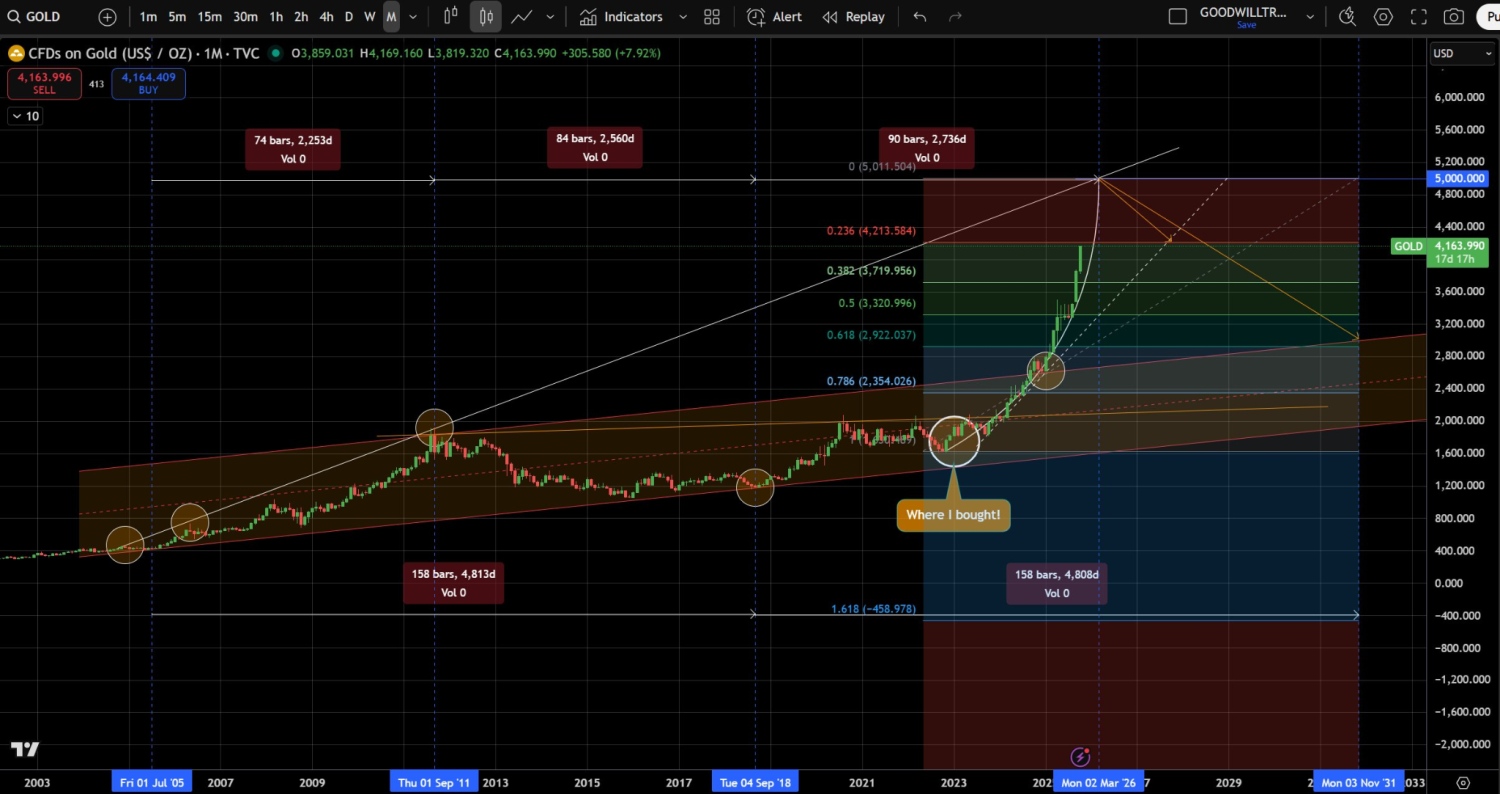The height and width of the screenshot is (794, 1500).
Task: Toggle the monthly M timeframe
Action: tap(391, 17)
